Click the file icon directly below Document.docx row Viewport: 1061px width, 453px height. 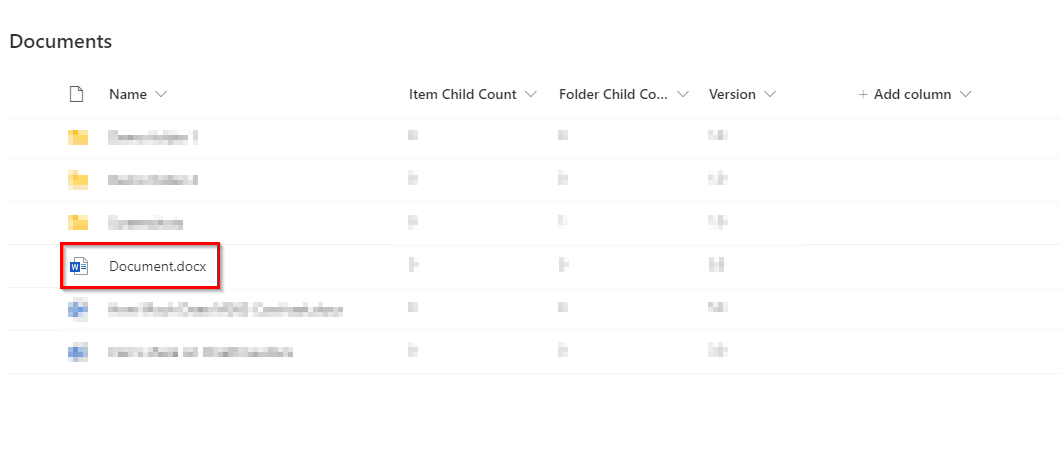(78, 309)
